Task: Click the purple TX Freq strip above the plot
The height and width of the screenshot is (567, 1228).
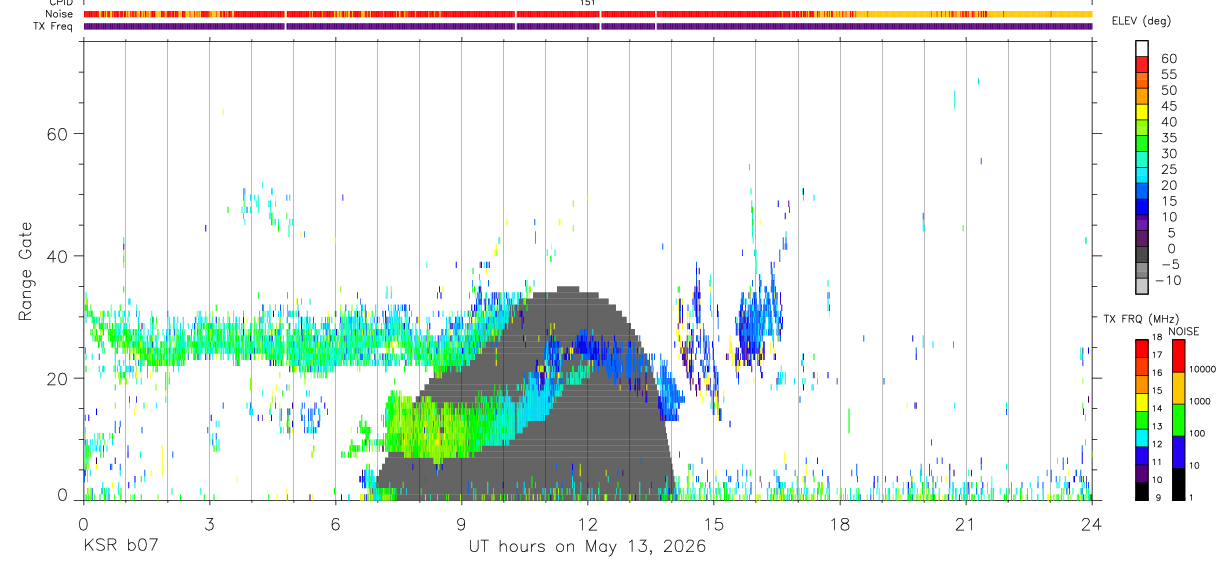Action: tap(587, 26)
